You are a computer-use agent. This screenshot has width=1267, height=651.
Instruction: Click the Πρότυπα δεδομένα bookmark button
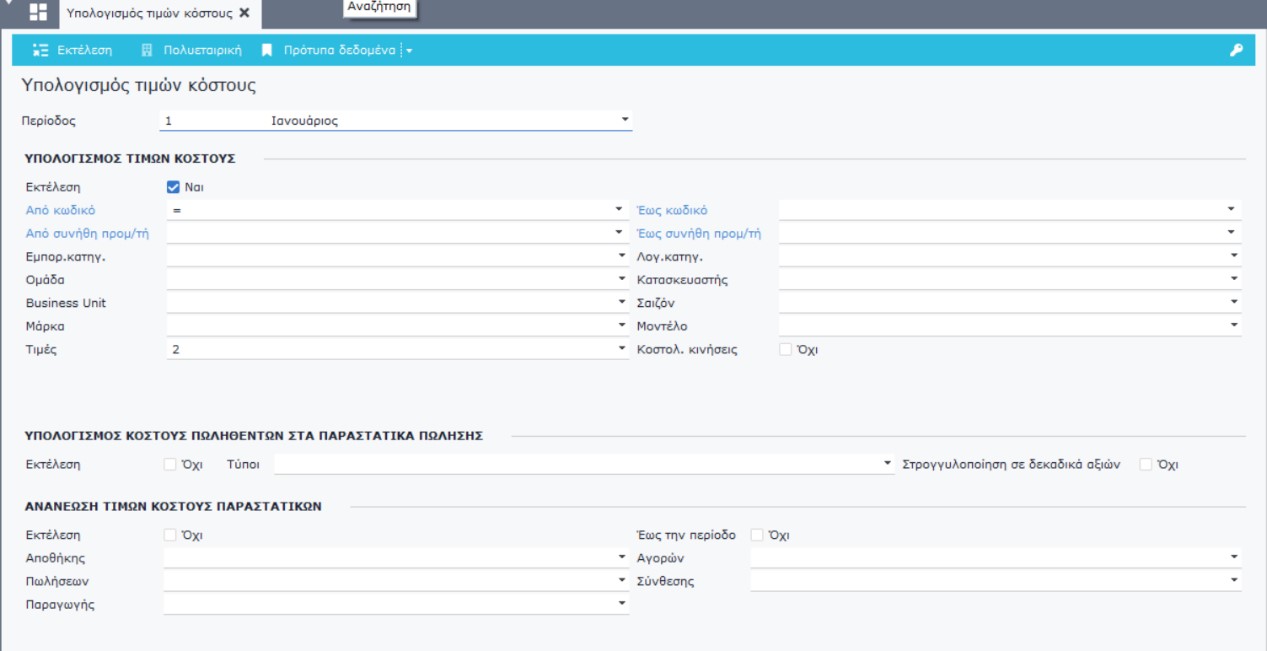point(330,50)
